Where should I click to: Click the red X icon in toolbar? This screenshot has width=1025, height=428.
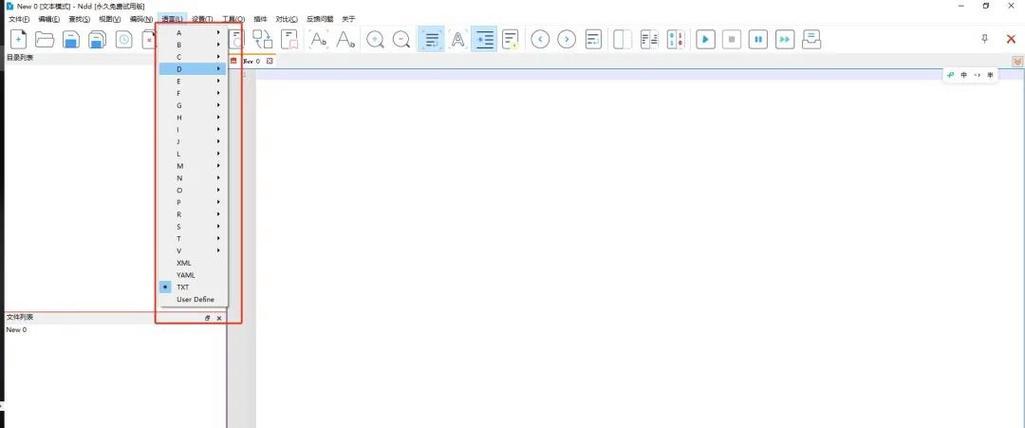click(1011, 39)
